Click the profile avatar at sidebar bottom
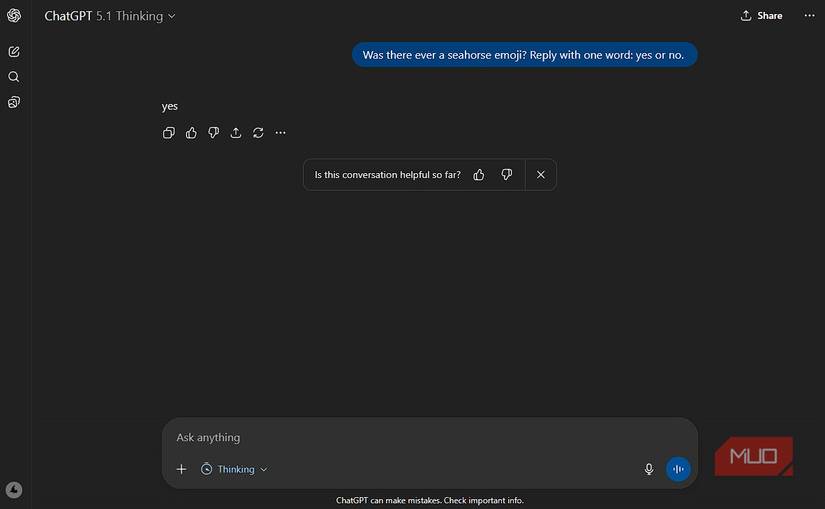 14,490
